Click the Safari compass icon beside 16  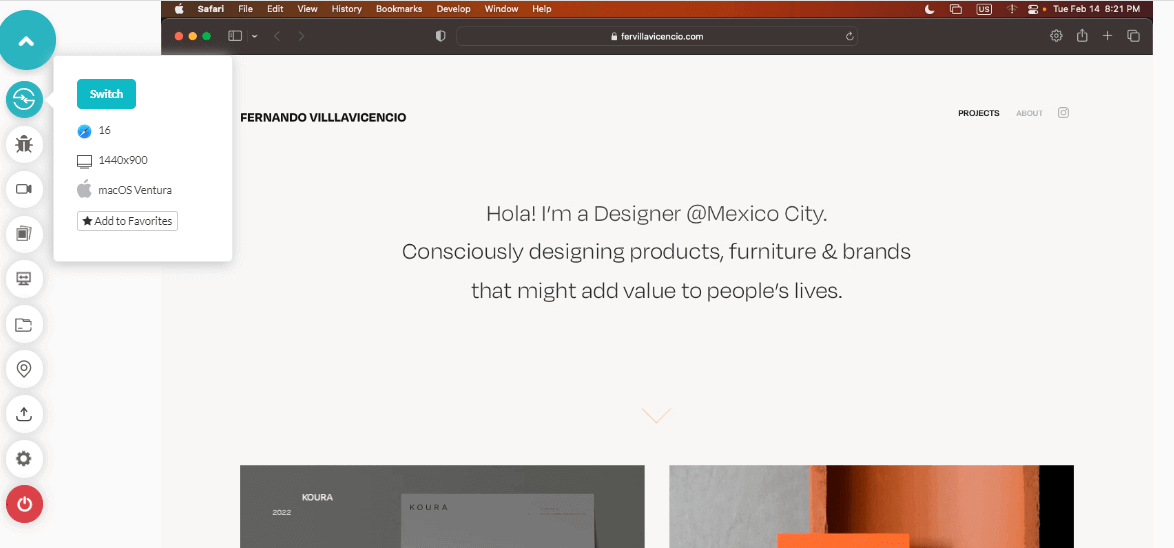(84, 131)
